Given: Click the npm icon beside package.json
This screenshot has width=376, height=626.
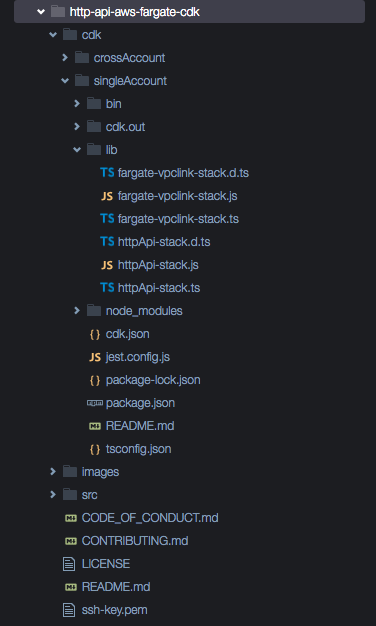Looking at the screenshot, I should coord(95,403).
